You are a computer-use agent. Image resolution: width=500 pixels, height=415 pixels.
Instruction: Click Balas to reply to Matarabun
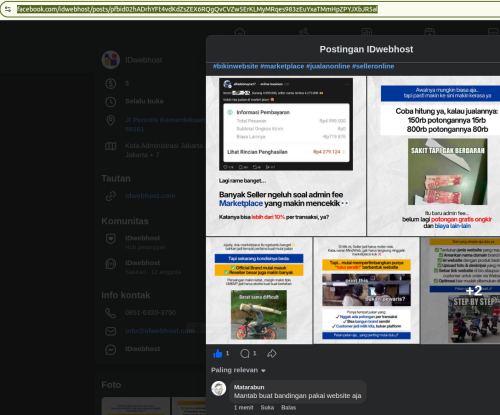tap(288, 407)
